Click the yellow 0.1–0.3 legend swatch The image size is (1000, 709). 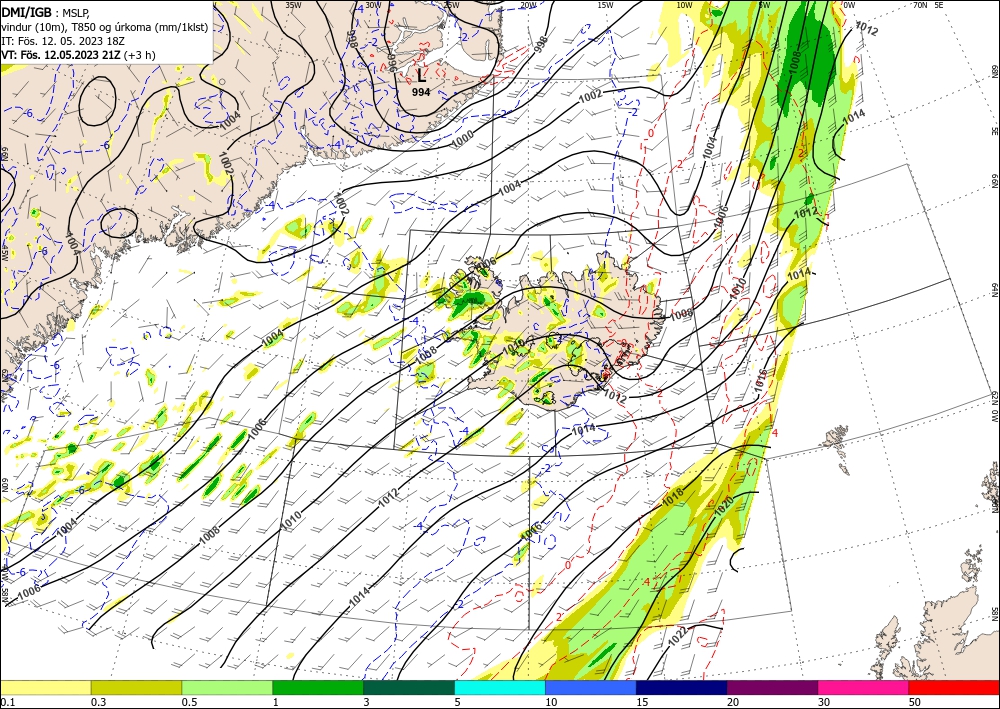(x=45, y=688)
